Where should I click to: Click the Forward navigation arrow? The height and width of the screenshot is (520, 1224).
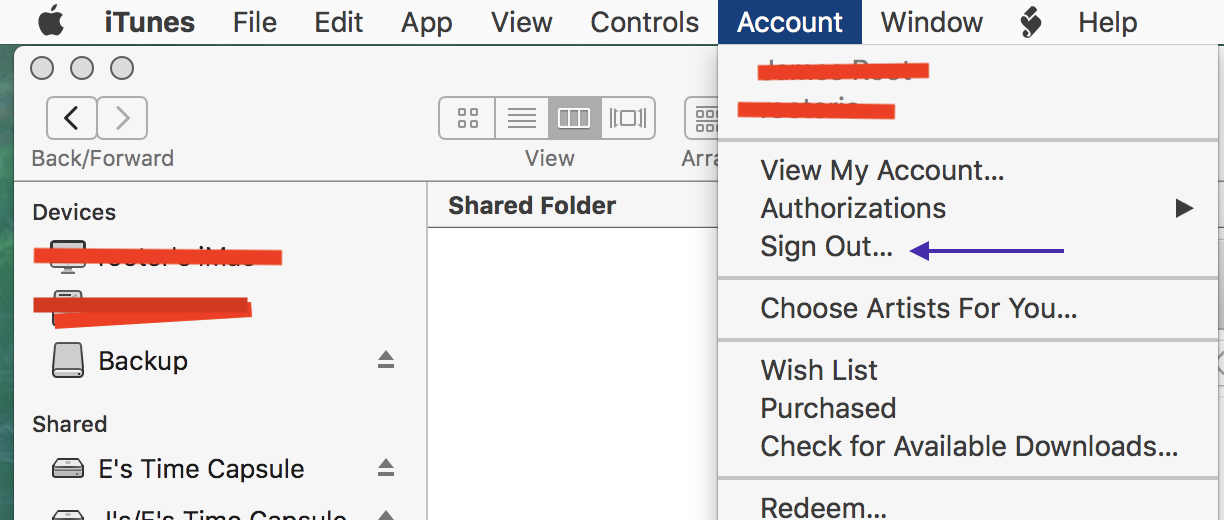point(123,118)
